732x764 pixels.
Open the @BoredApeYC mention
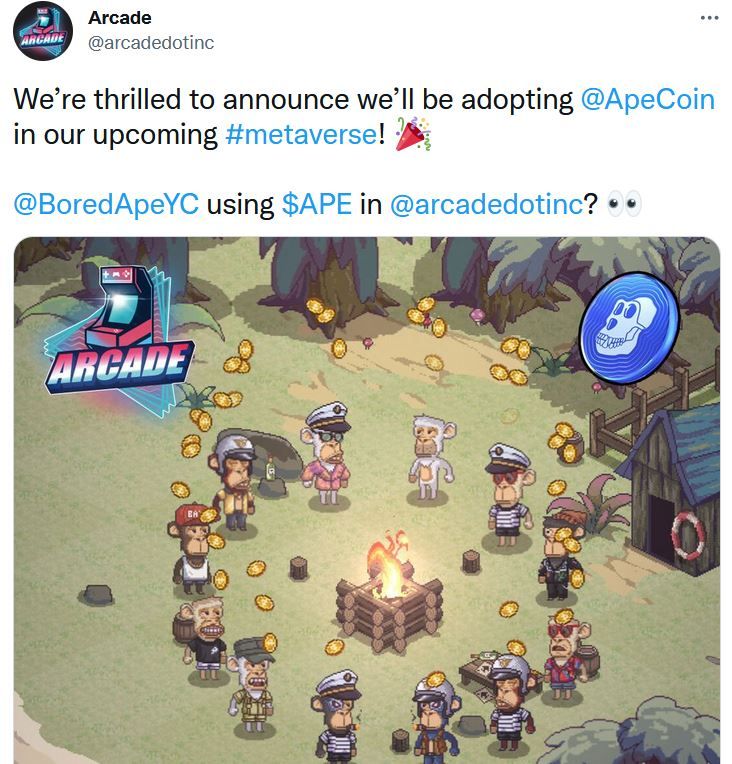point(106,204)
